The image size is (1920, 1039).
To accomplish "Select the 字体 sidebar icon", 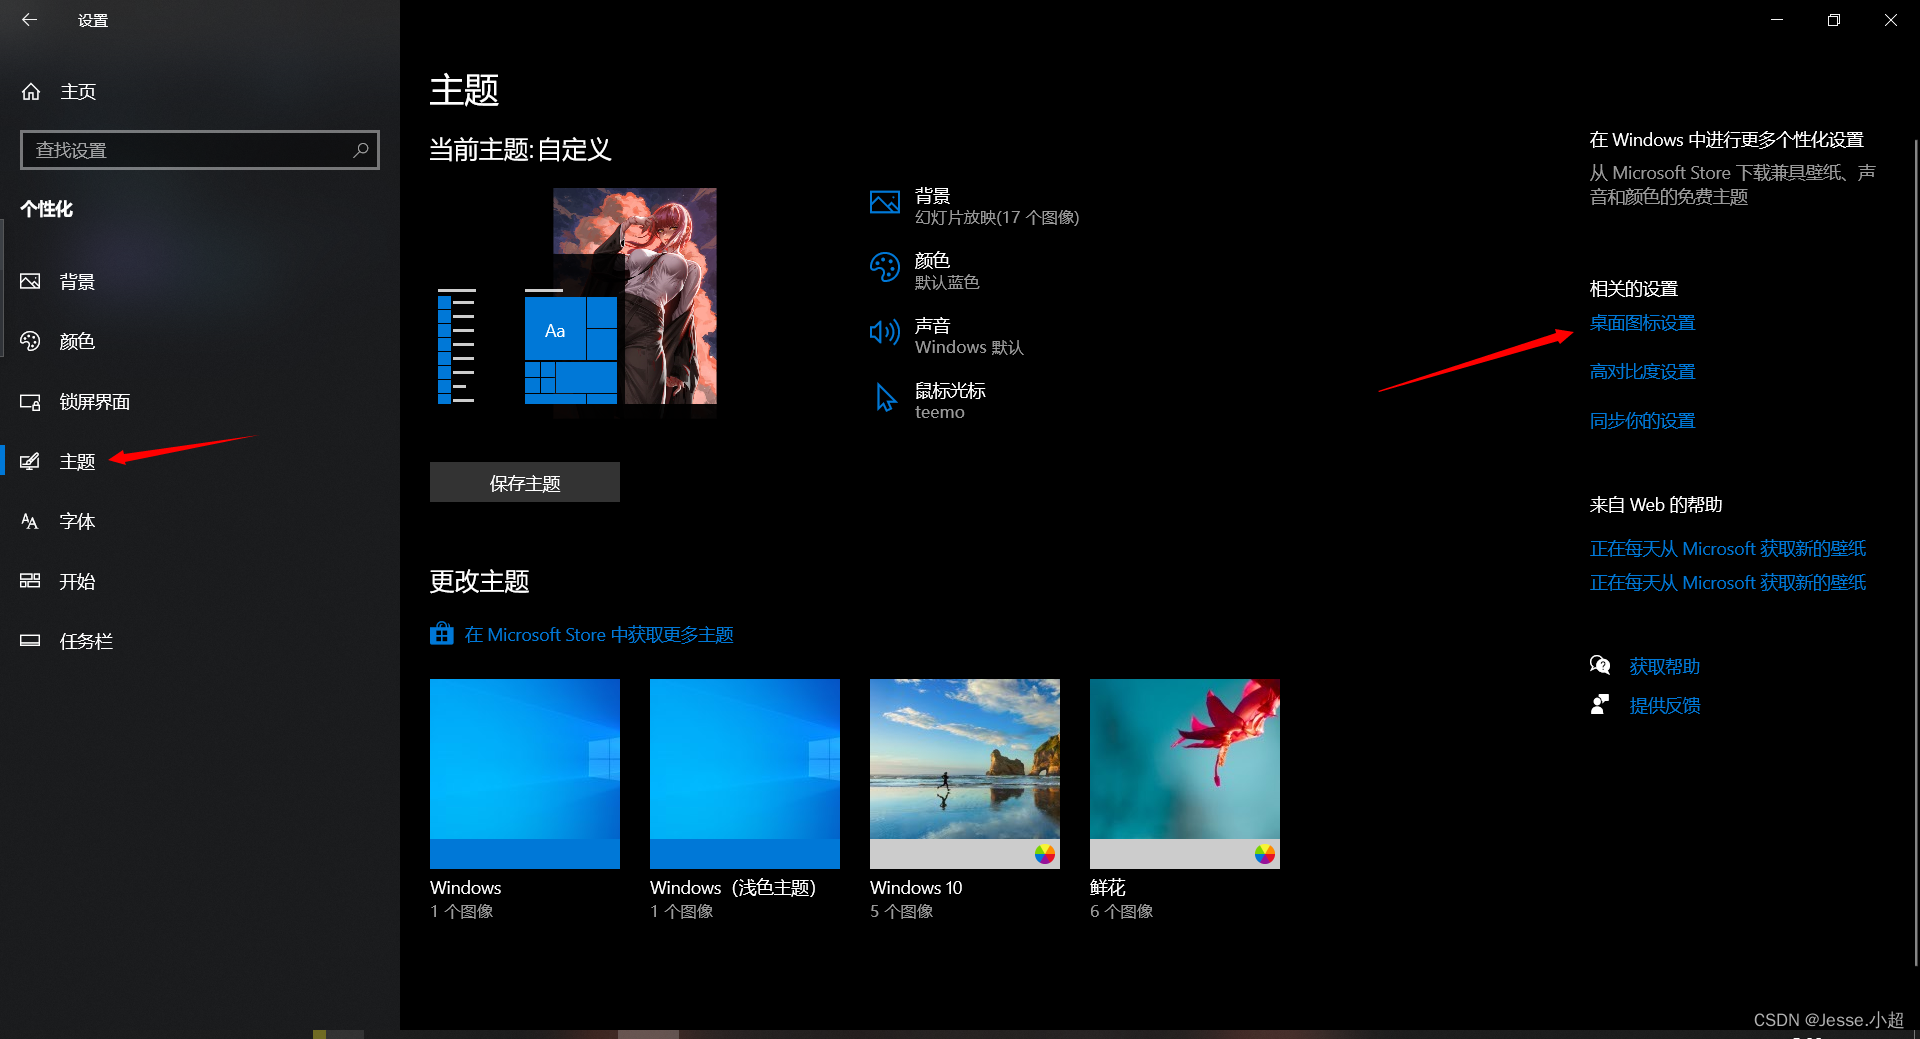I will [30, 522].
